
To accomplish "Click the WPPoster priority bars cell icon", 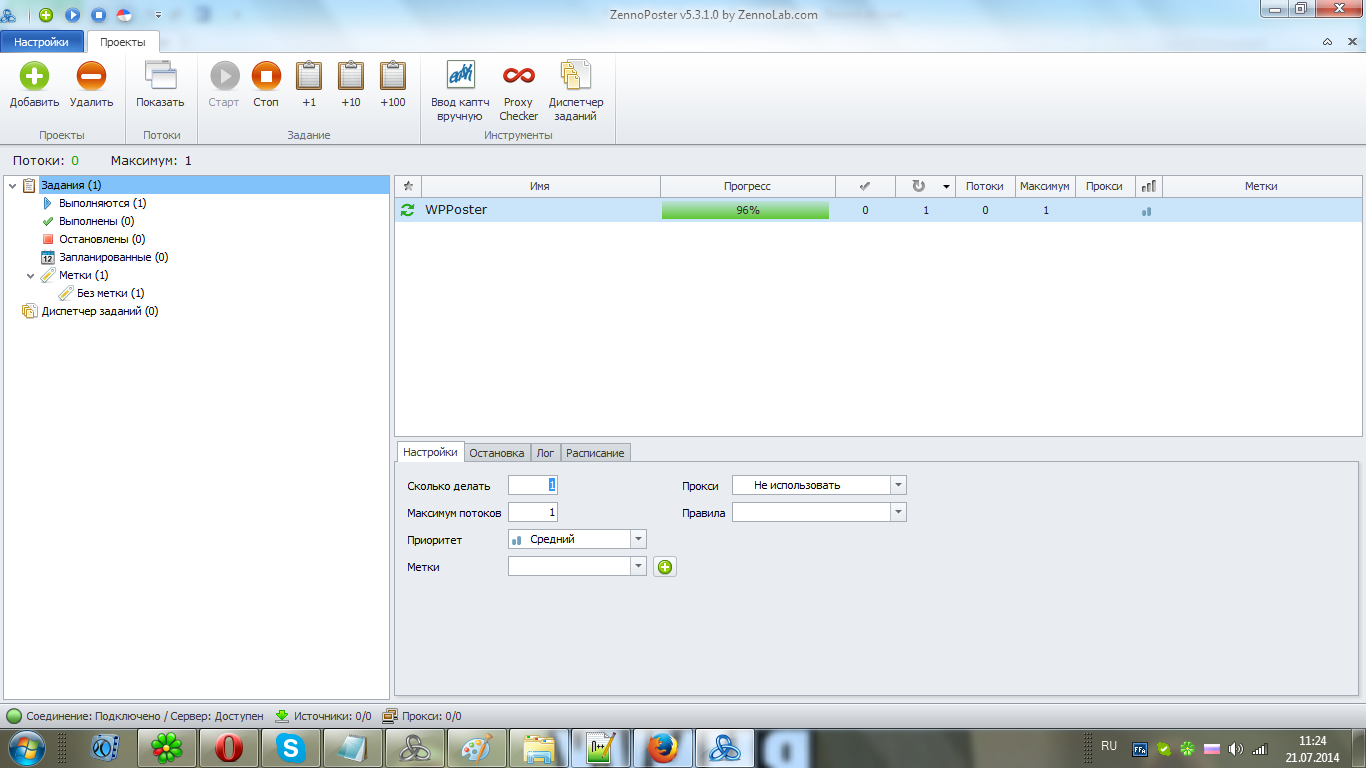I will (1147, 211).
